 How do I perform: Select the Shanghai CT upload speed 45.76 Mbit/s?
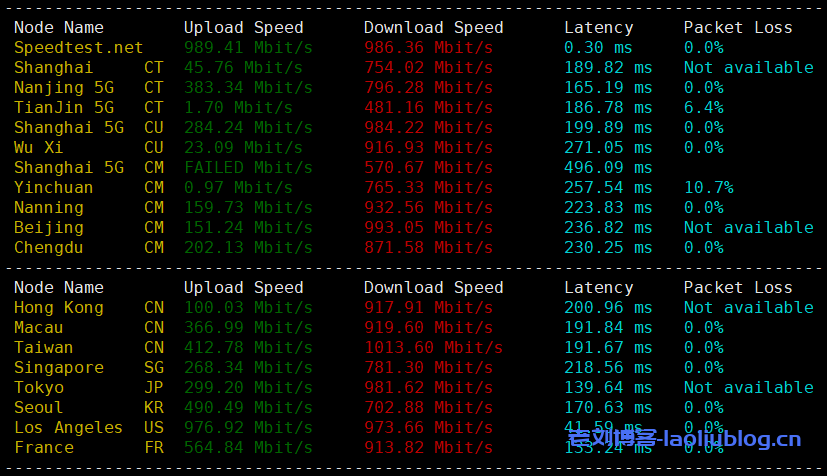[243, 68]
